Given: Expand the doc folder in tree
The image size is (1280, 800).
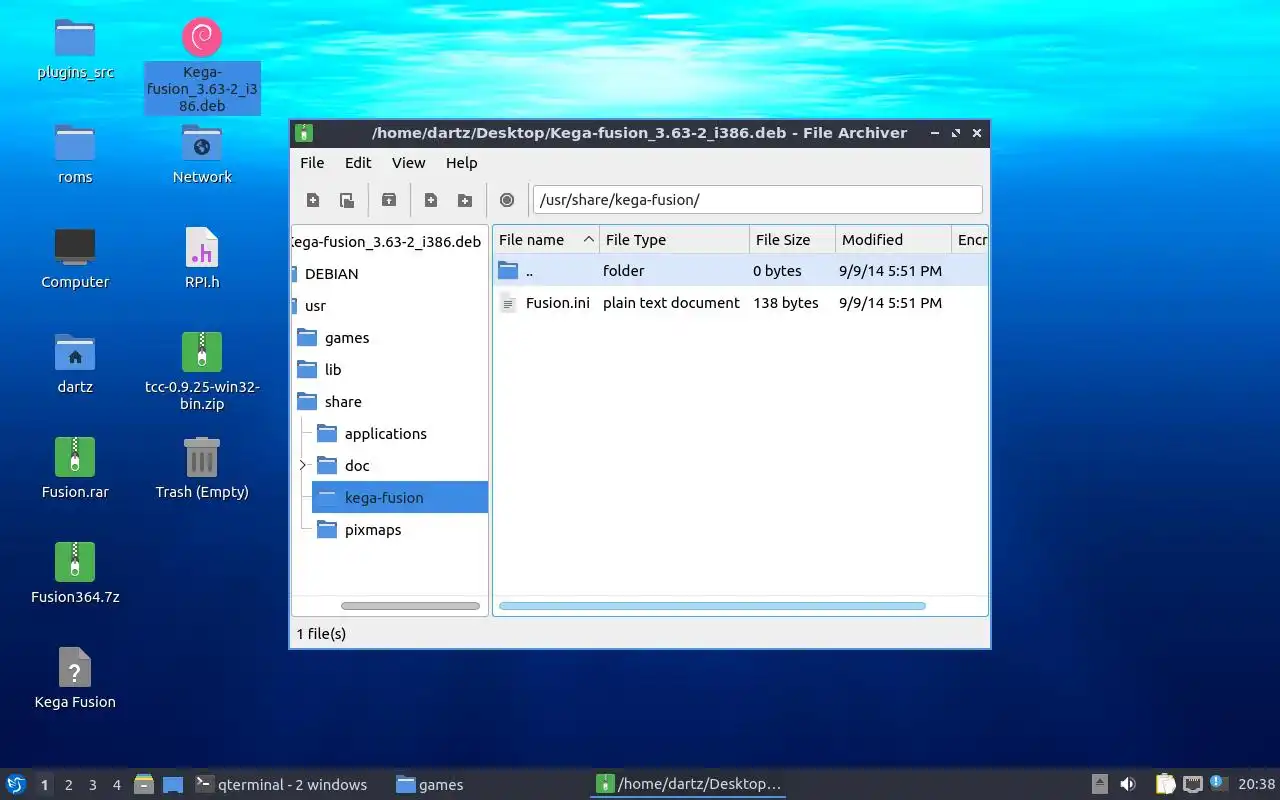Looking at the screenshot, I should tap(302, 465).
